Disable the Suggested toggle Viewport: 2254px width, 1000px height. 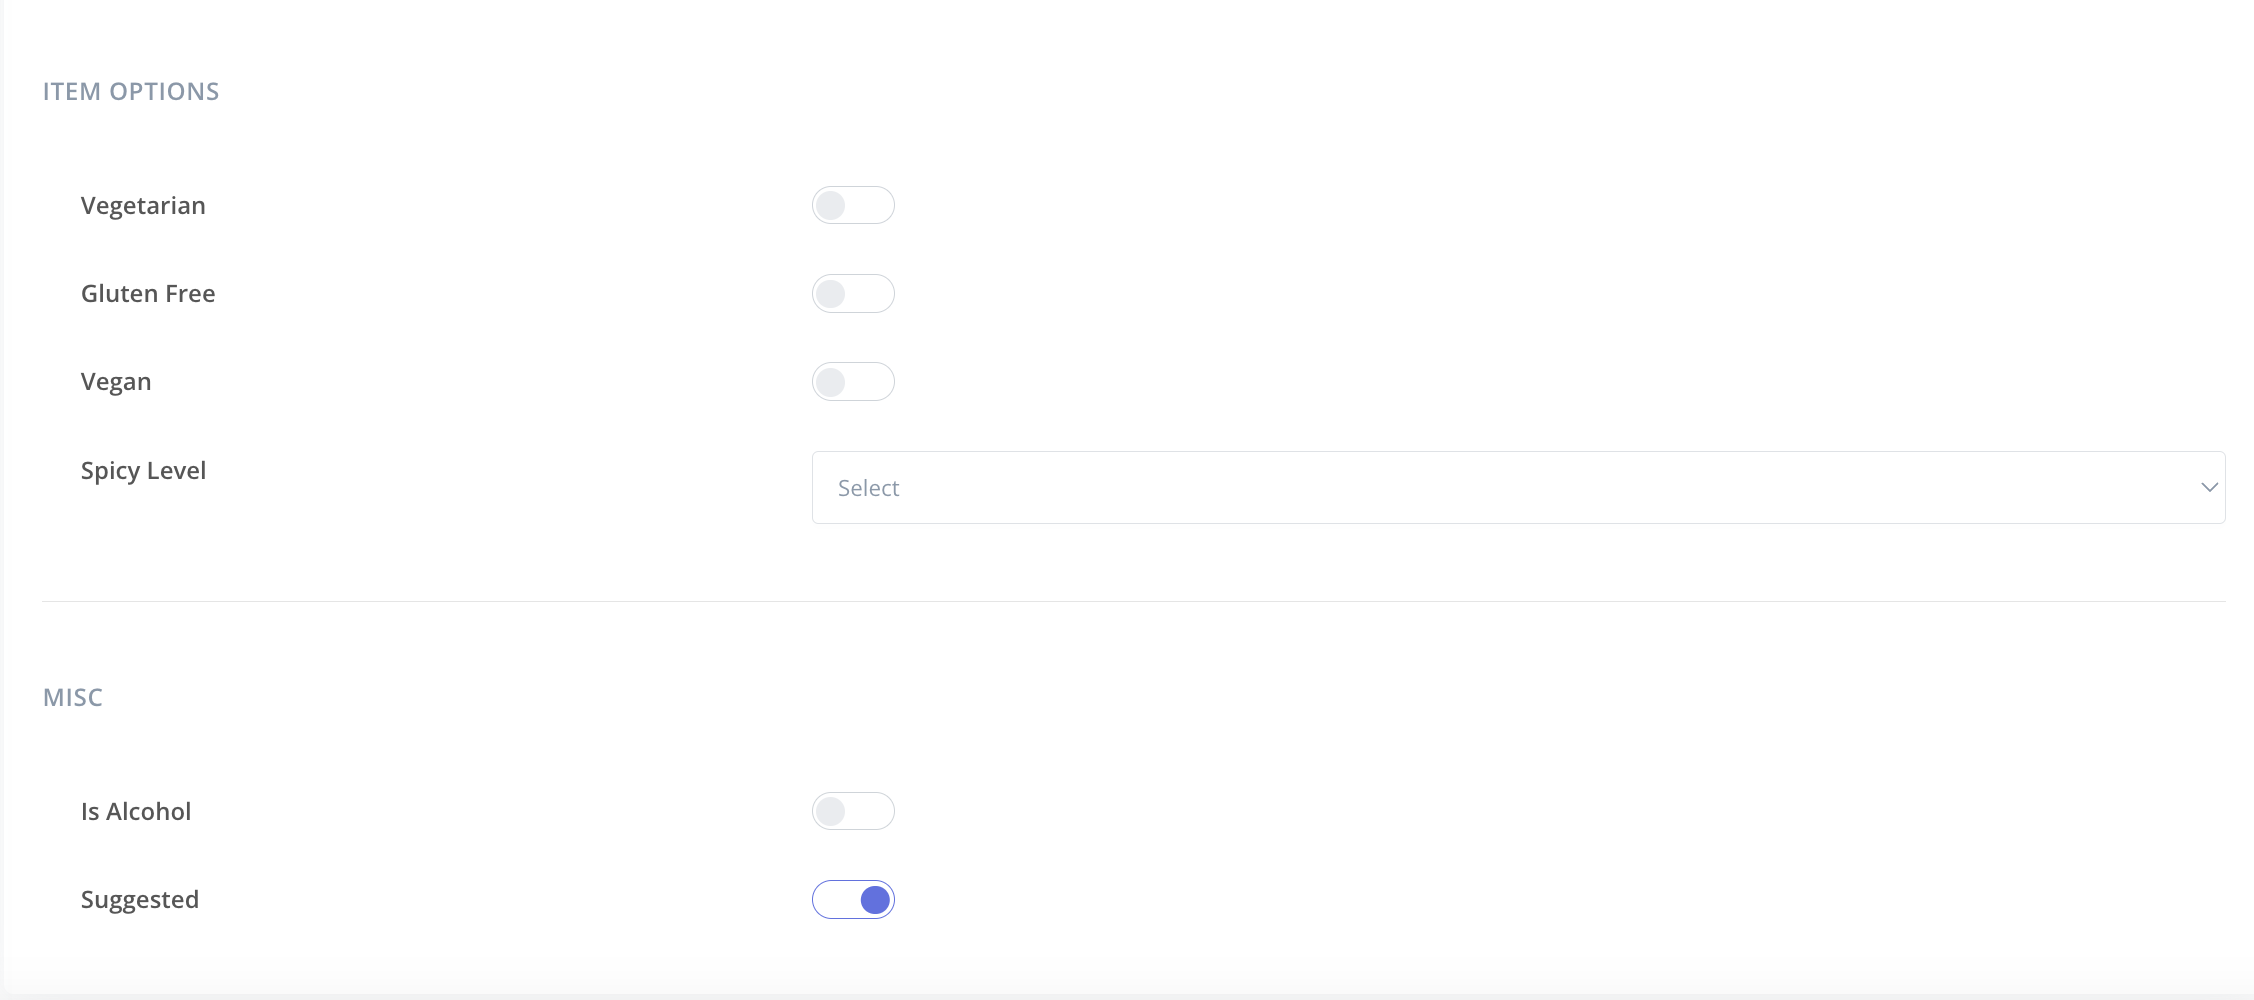pos(853,899)
